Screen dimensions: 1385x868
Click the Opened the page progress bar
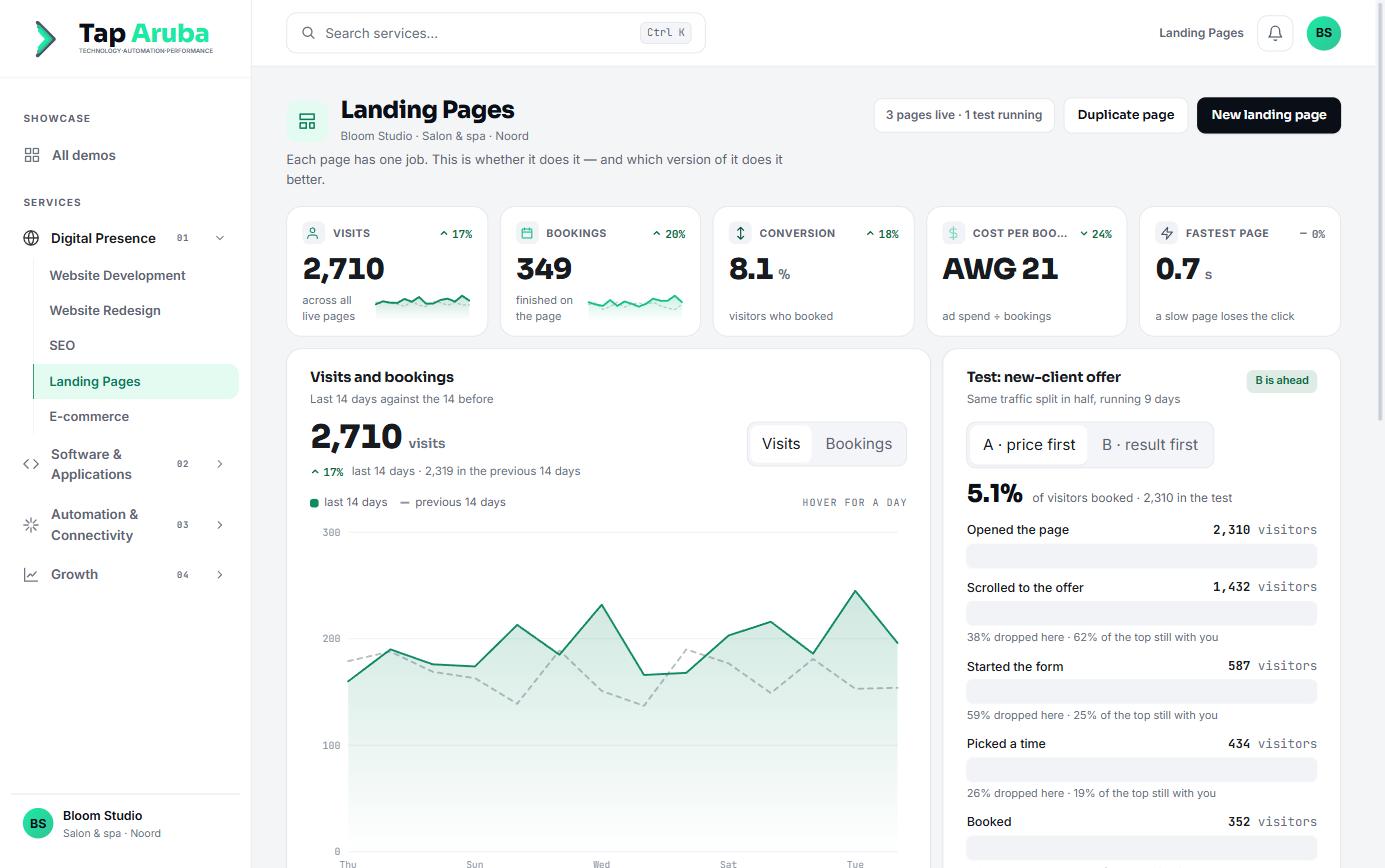pos(1142,556)
